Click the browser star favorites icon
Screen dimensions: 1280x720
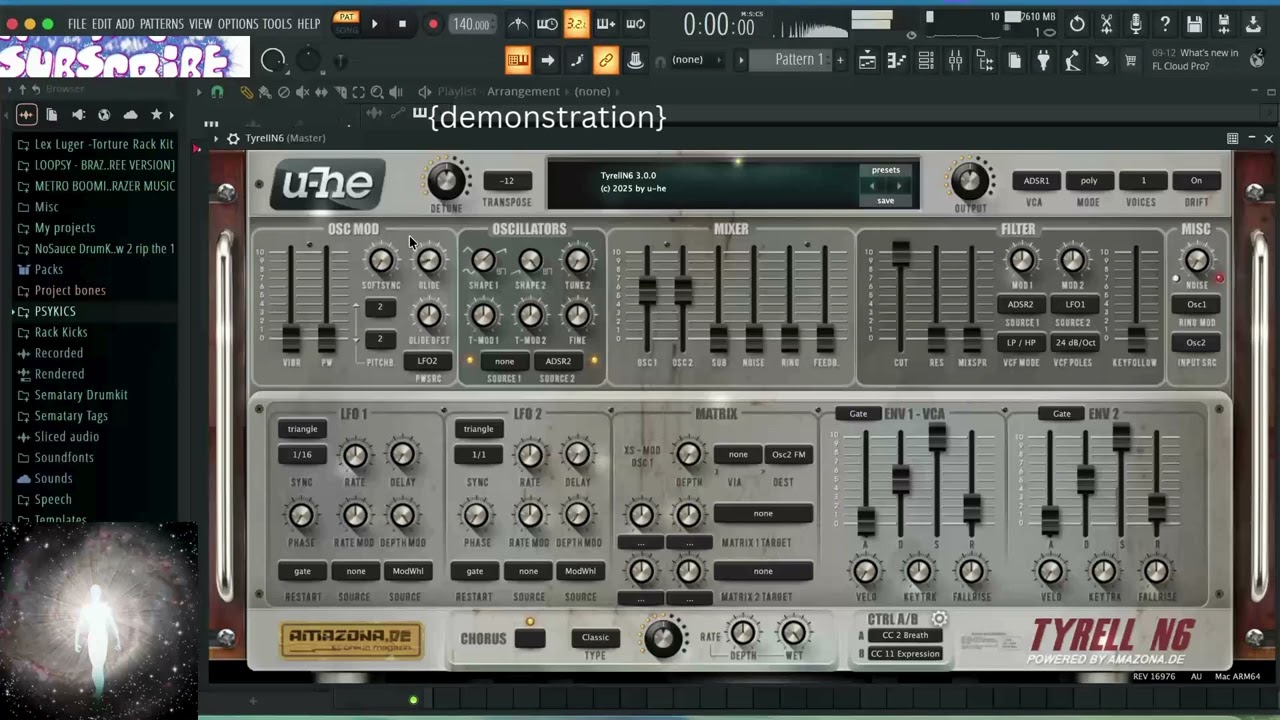(156, 115)
